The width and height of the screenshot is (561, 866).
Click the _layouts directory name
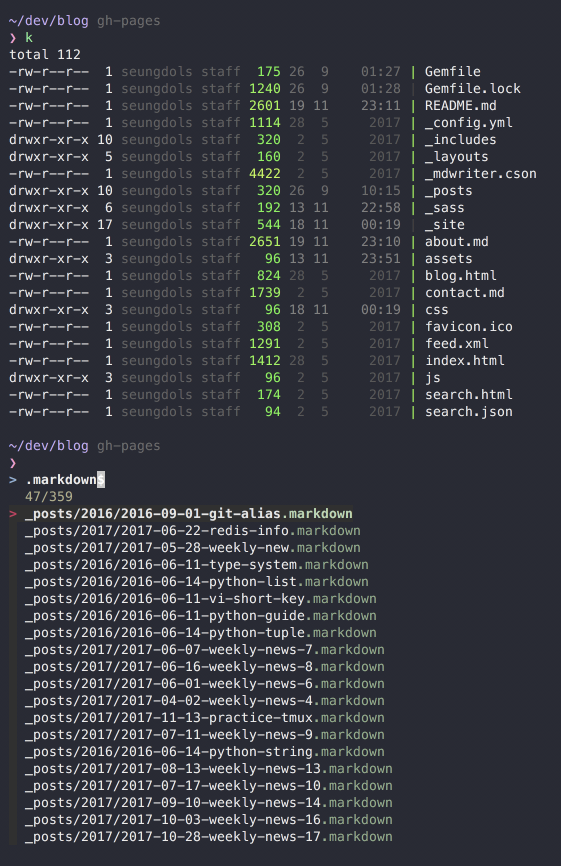(x=457, y=157)
